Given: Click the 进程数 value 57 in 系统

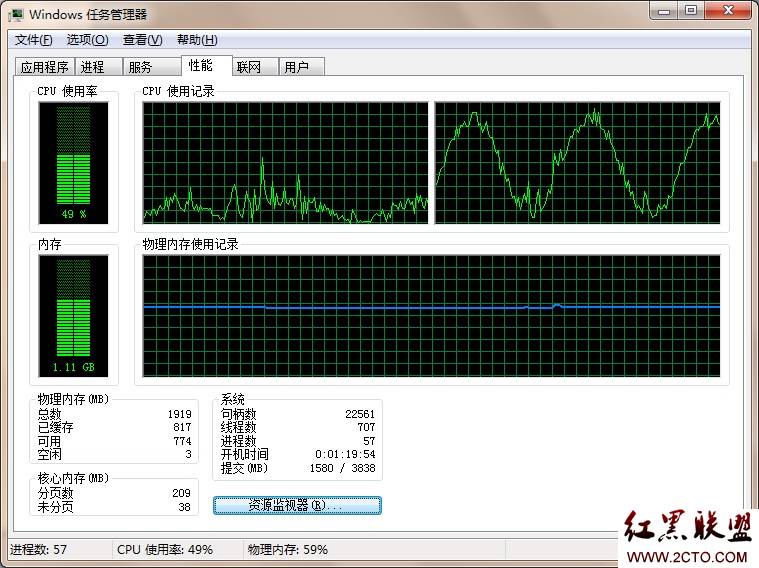Looking at the screenshot, I should (369, 441).
